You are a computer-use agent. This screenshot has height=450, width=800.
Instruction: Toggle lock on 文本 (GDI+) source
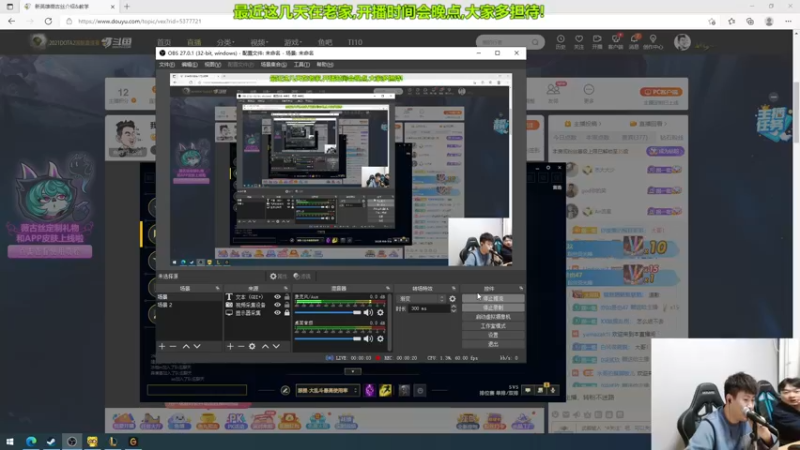(x=287, y=296)
